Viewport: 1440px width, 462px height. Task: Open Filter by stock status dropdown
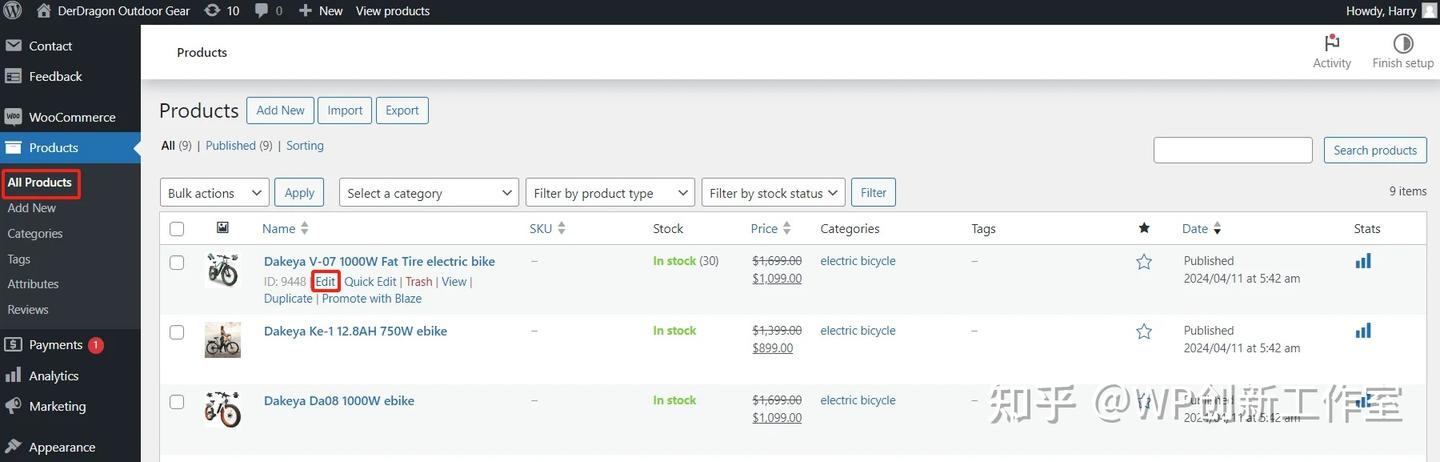tap(773, 193)
